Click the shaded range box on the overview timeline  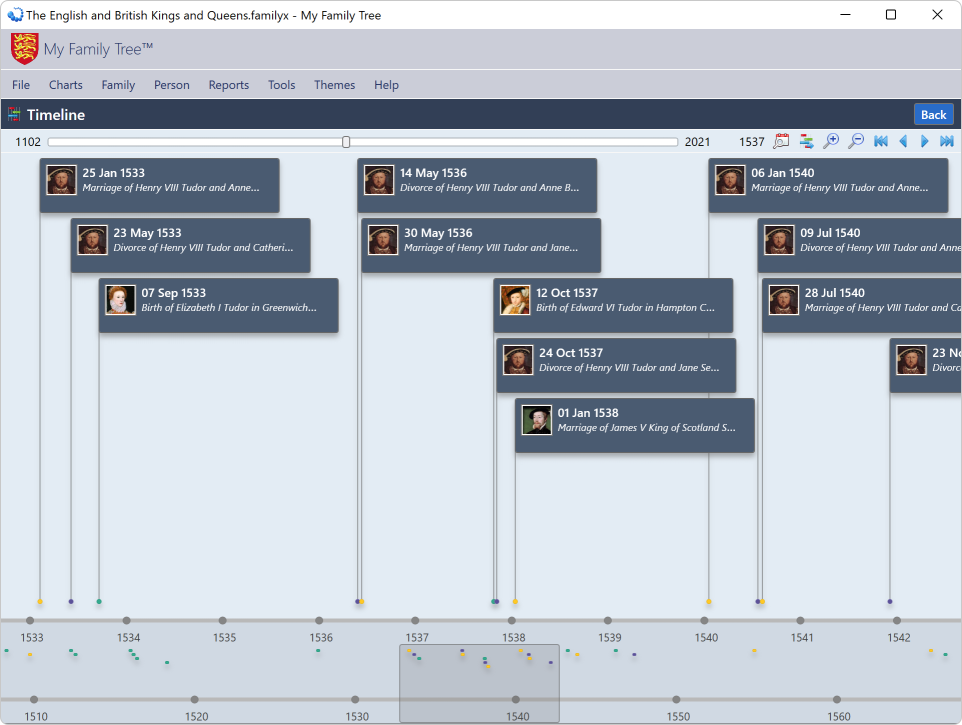pyautogui.click(x=479, y=684)
